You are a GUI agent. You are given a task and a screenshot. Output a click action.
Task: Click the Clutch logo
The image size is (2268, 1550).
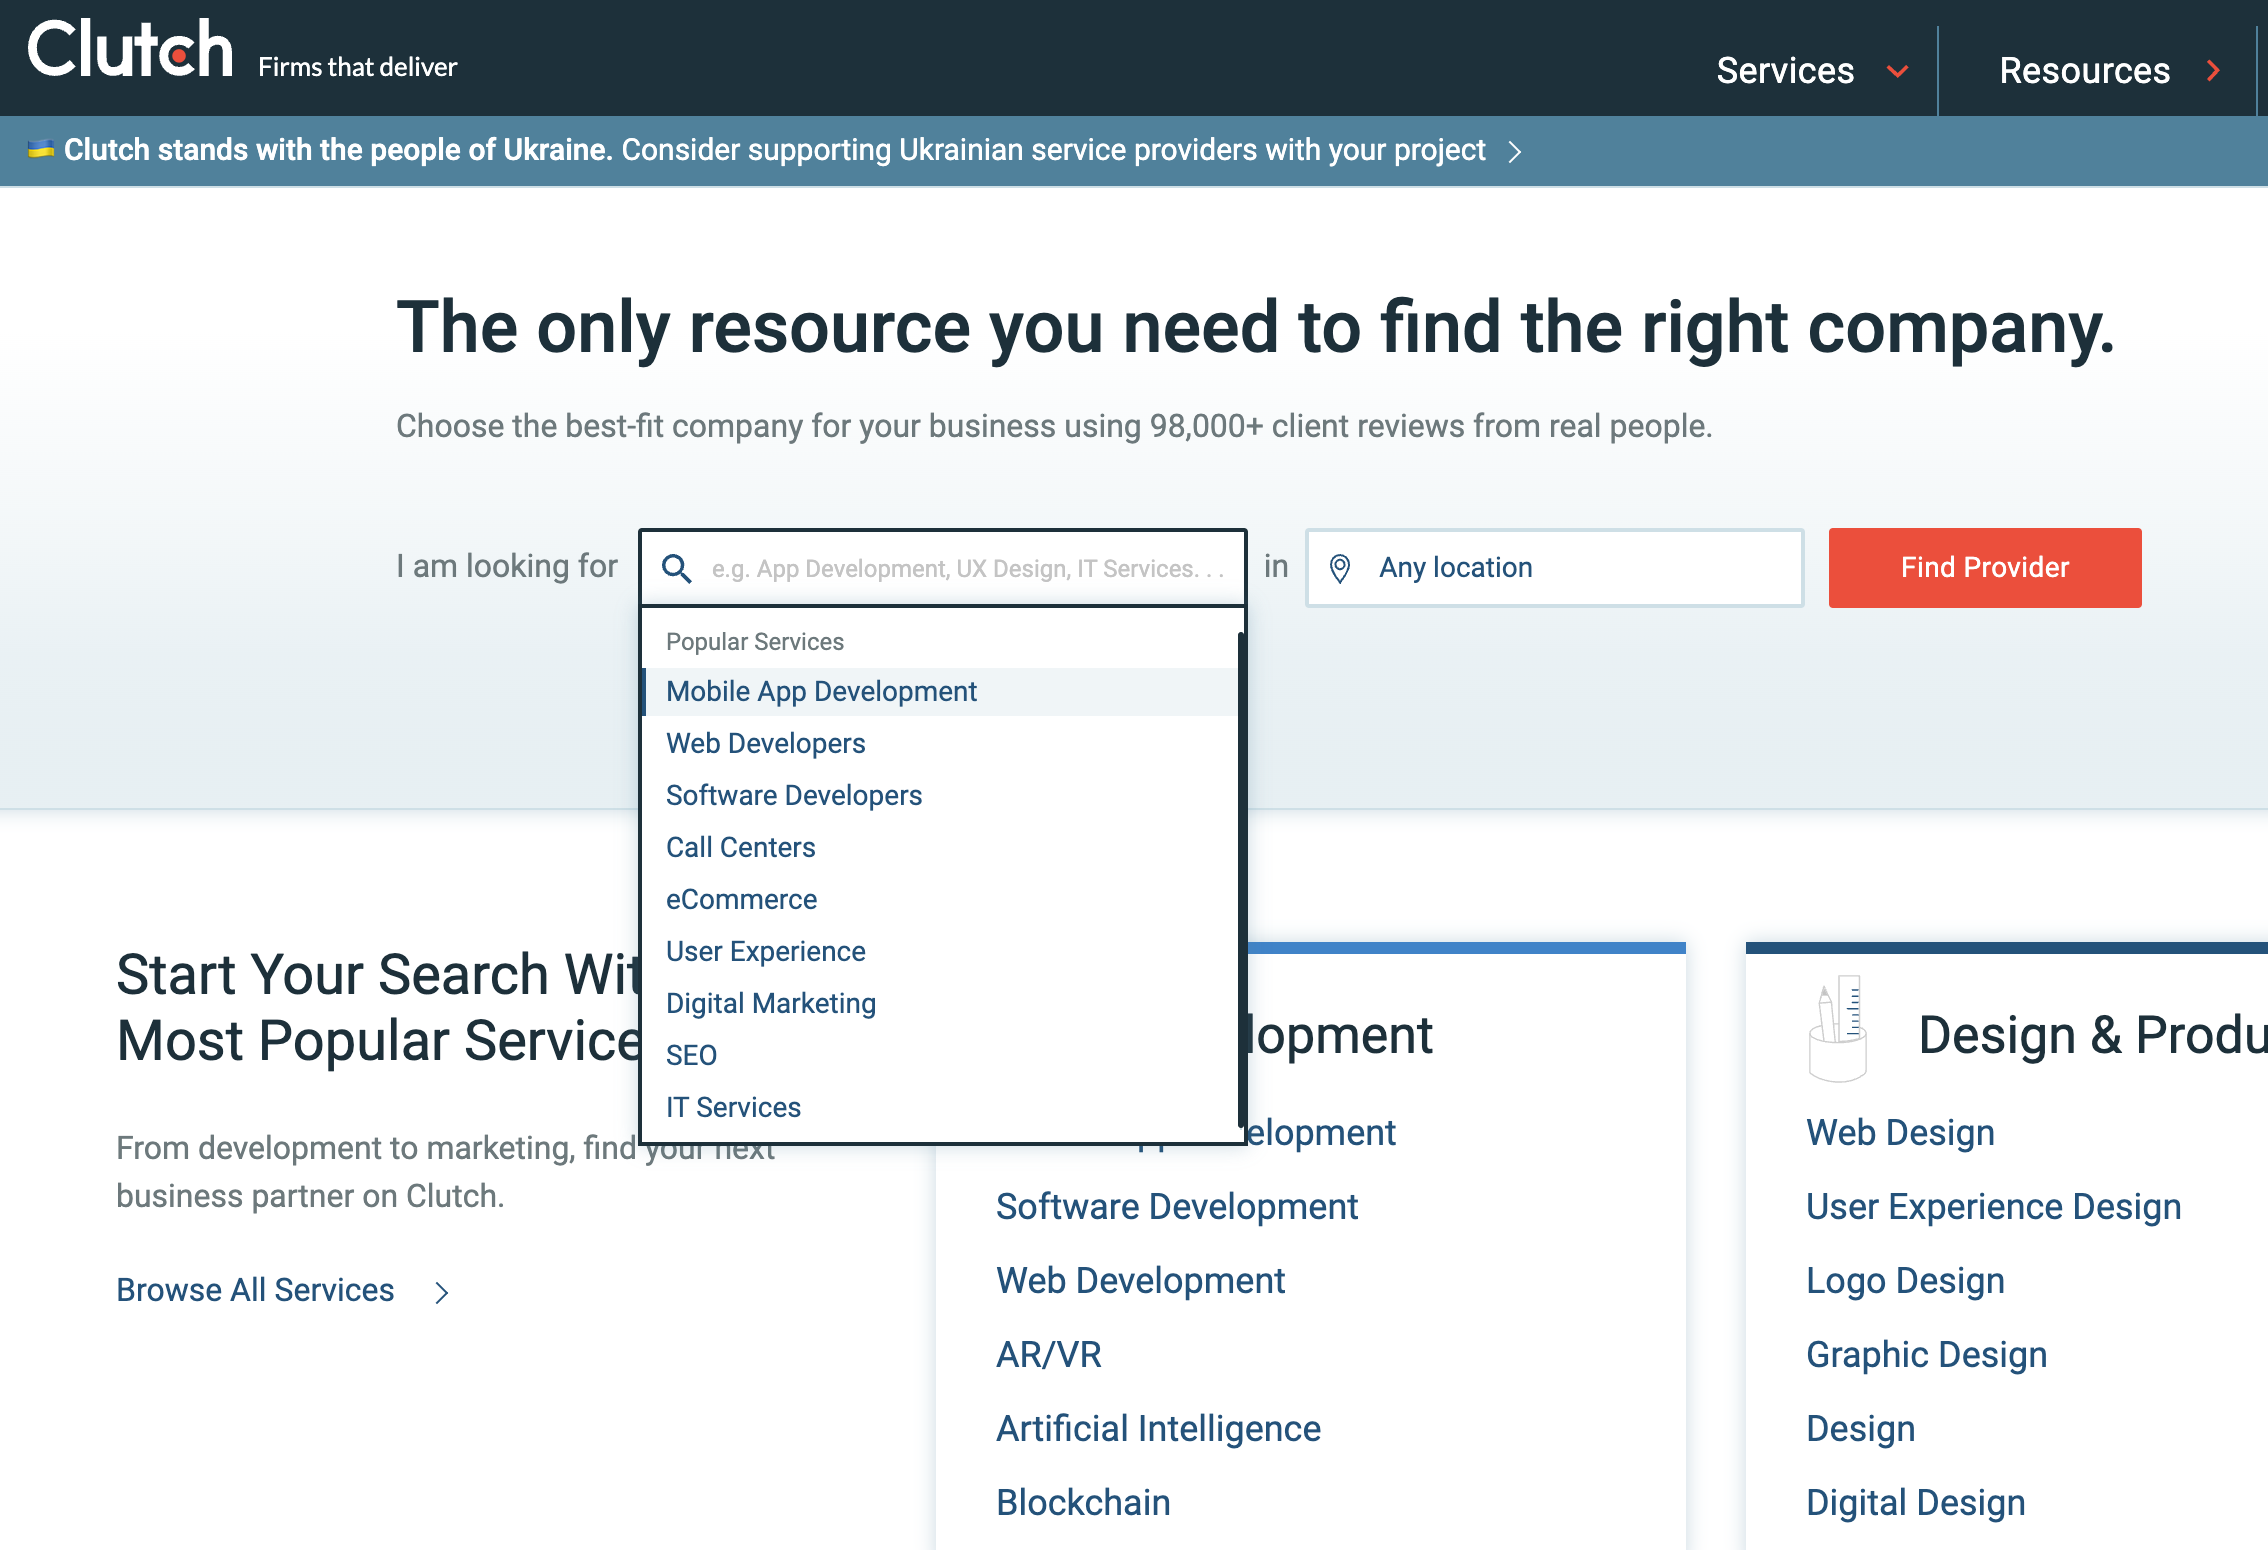click(130, 50)
